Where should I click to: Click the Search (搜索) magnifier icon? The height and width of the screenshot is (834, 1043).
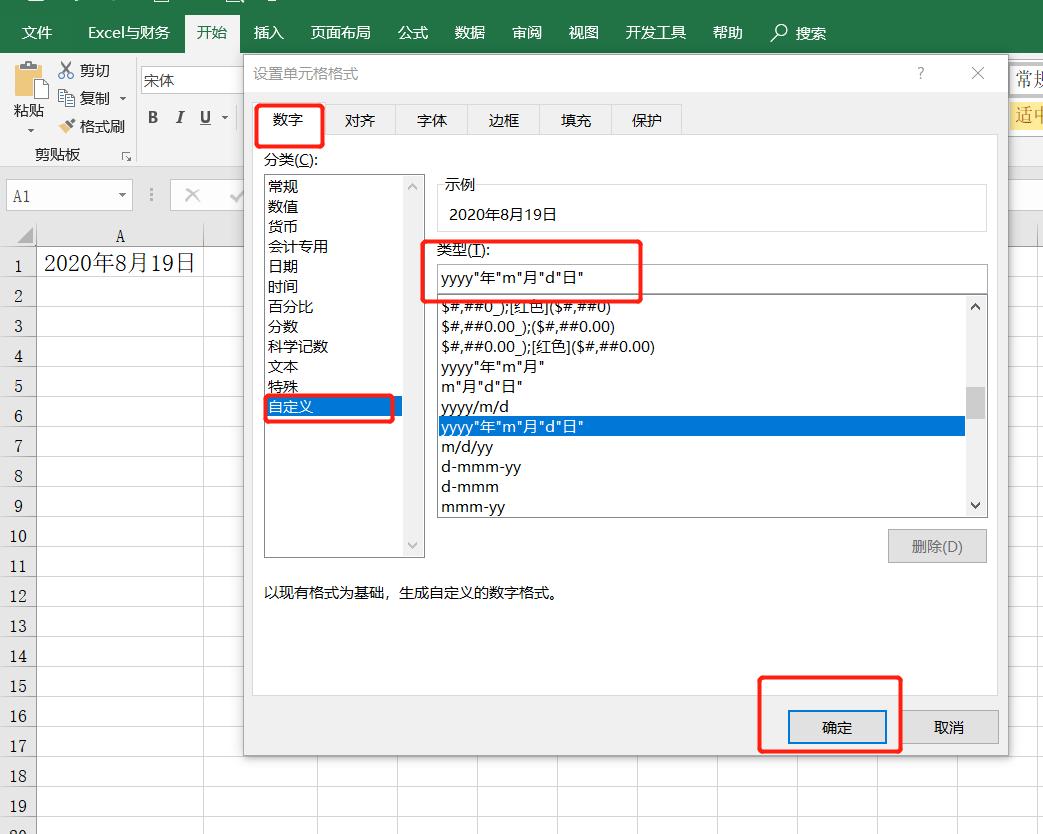click(x=780, y=32)
